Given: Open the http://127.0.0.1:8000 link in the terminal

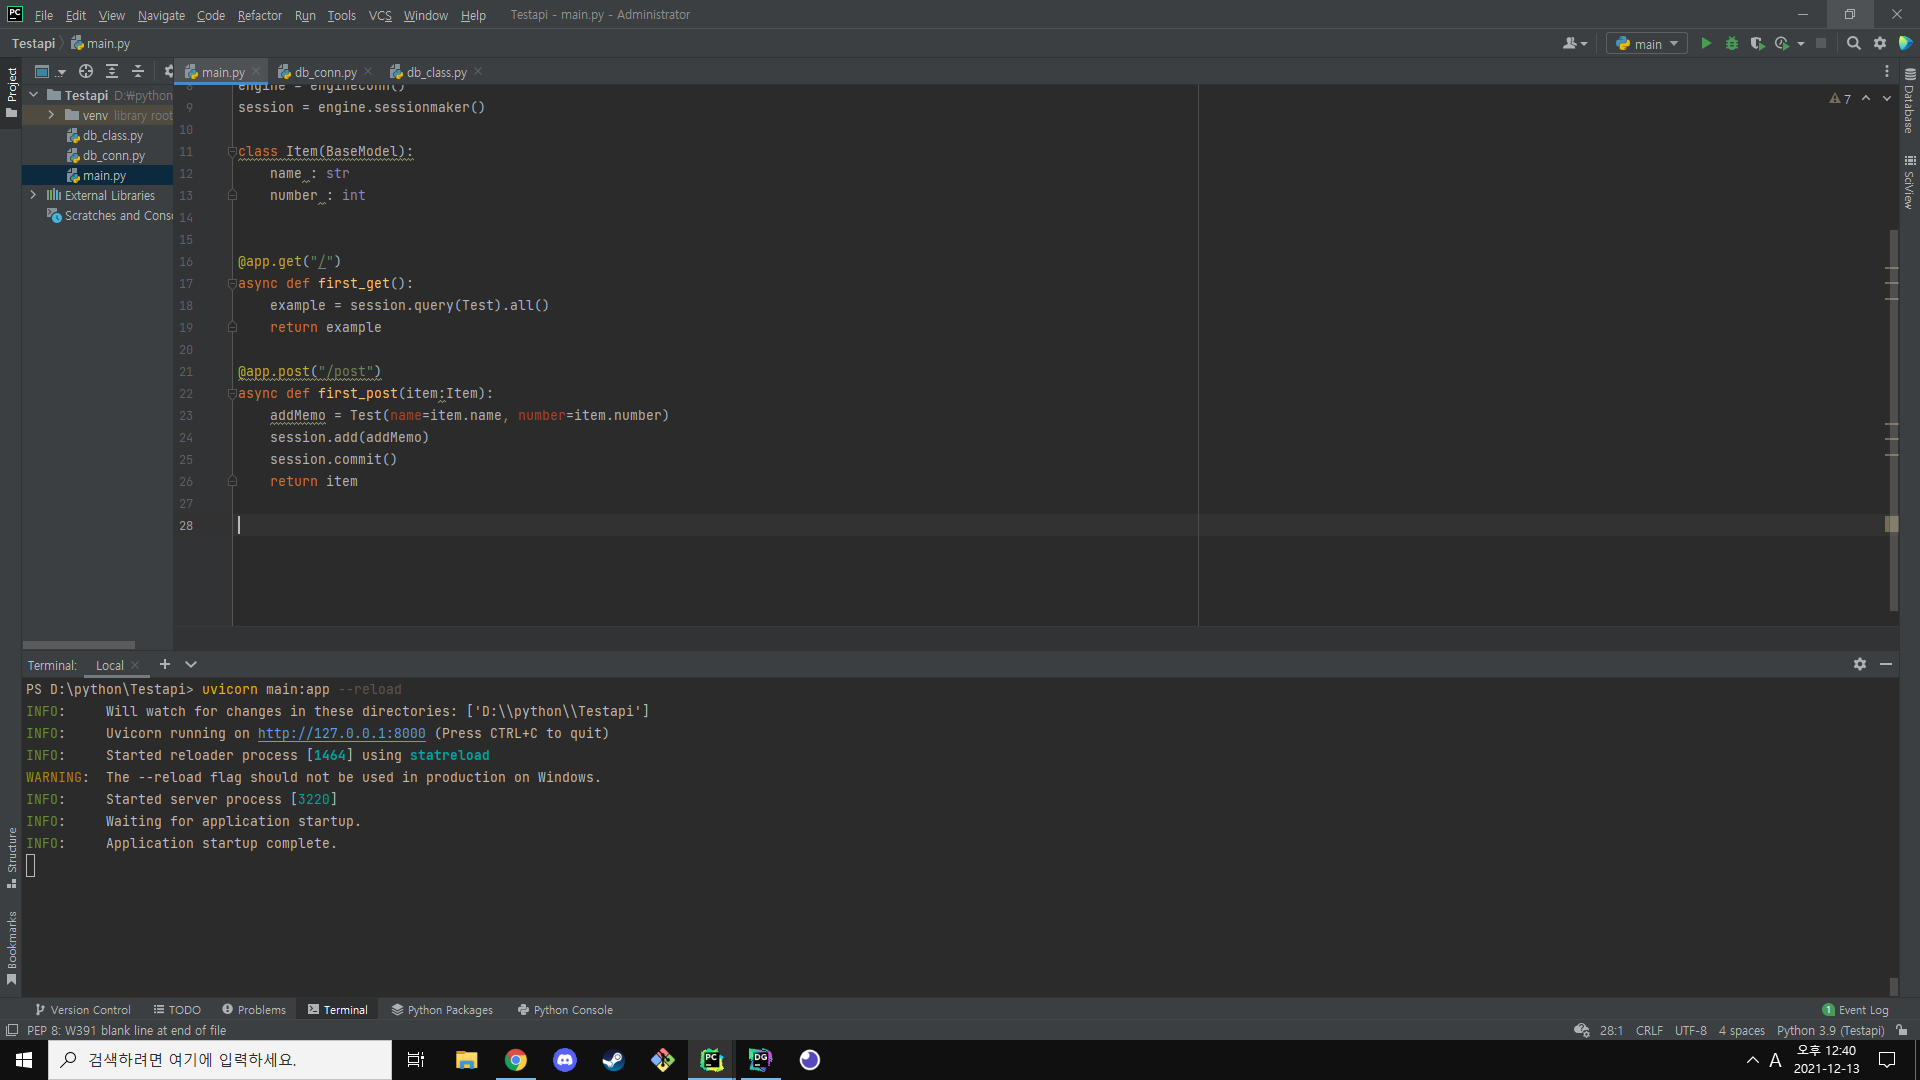Looking at the screenshot, I should [x=341, y=733].
